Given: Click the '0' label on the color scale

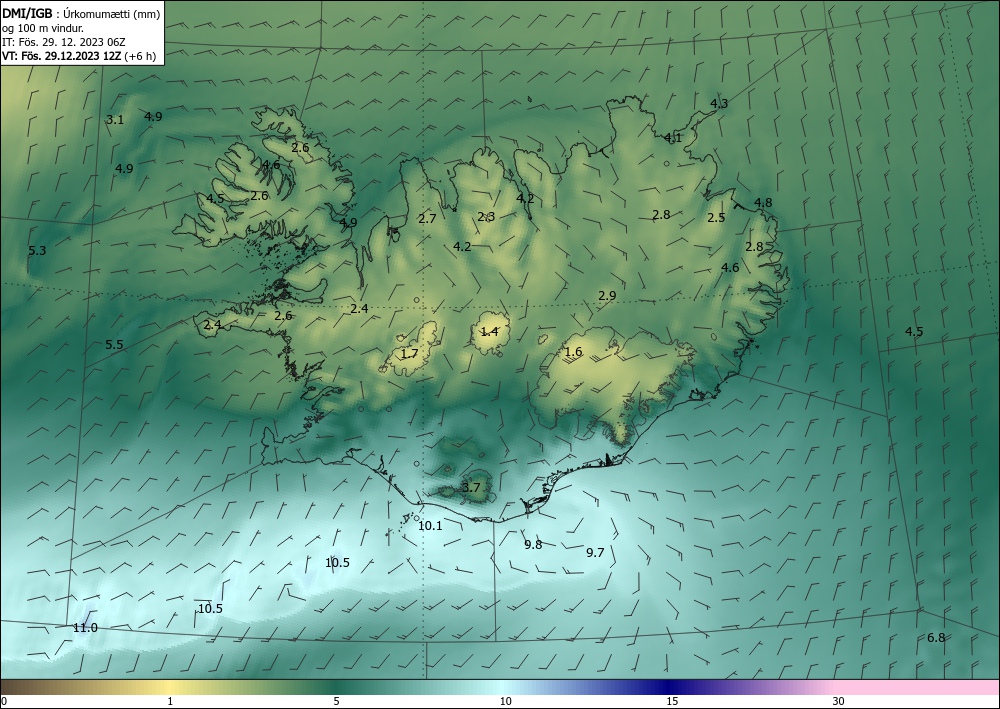Looking at the screenshot, I should pos(4,702).
